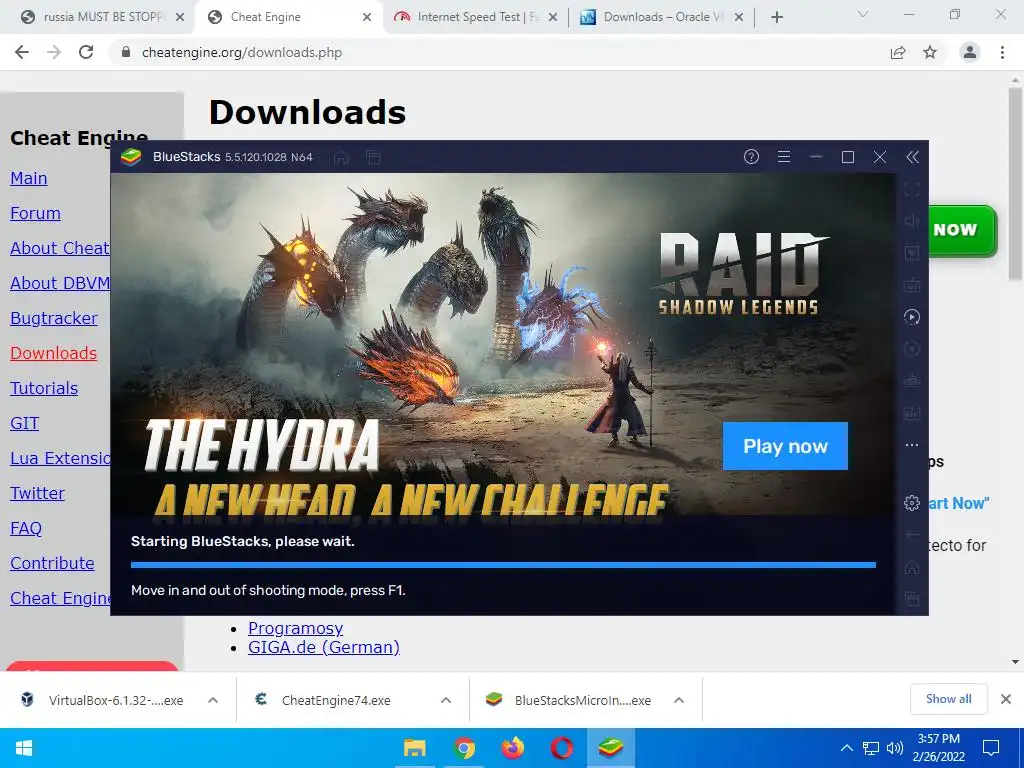Open File Explorer from taskbar

click(x=415, y=748)
